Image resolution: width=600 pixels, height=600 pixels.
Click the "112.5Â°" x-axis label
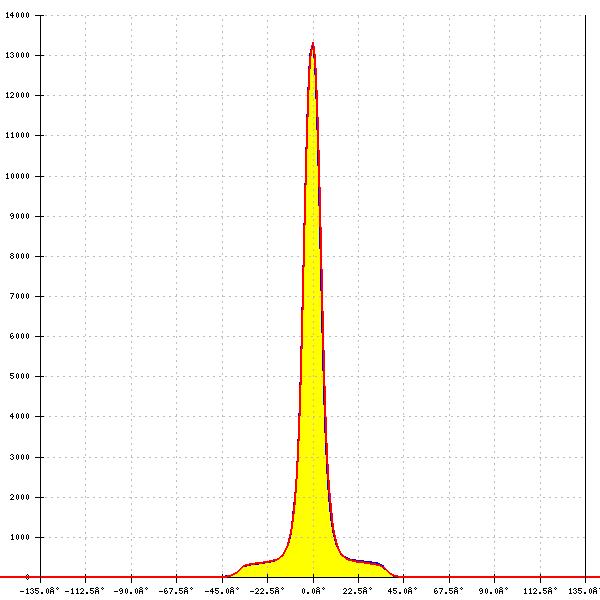click(540, 591)
